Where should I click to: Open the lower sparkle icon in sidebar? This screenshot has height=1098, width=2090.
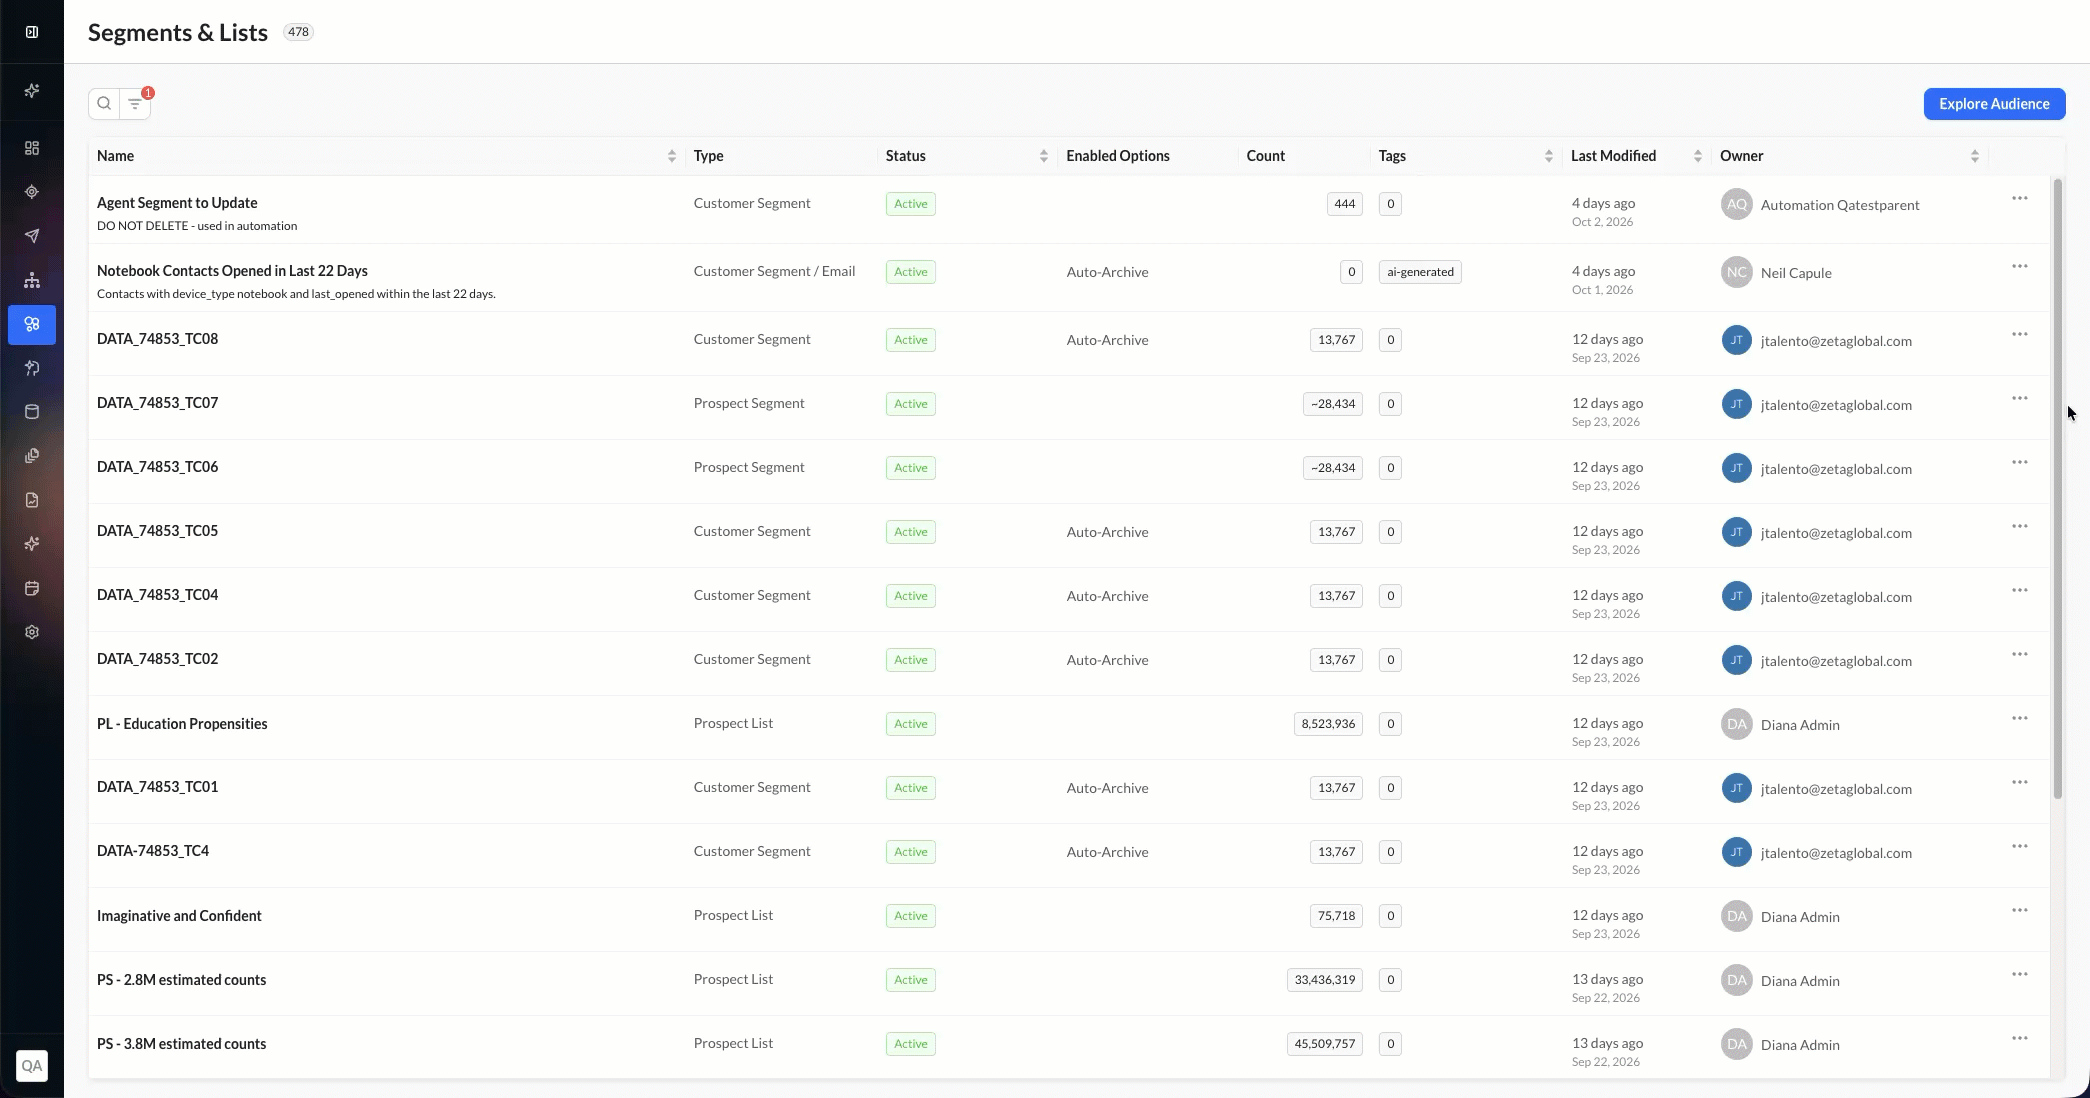pos(32,544)
